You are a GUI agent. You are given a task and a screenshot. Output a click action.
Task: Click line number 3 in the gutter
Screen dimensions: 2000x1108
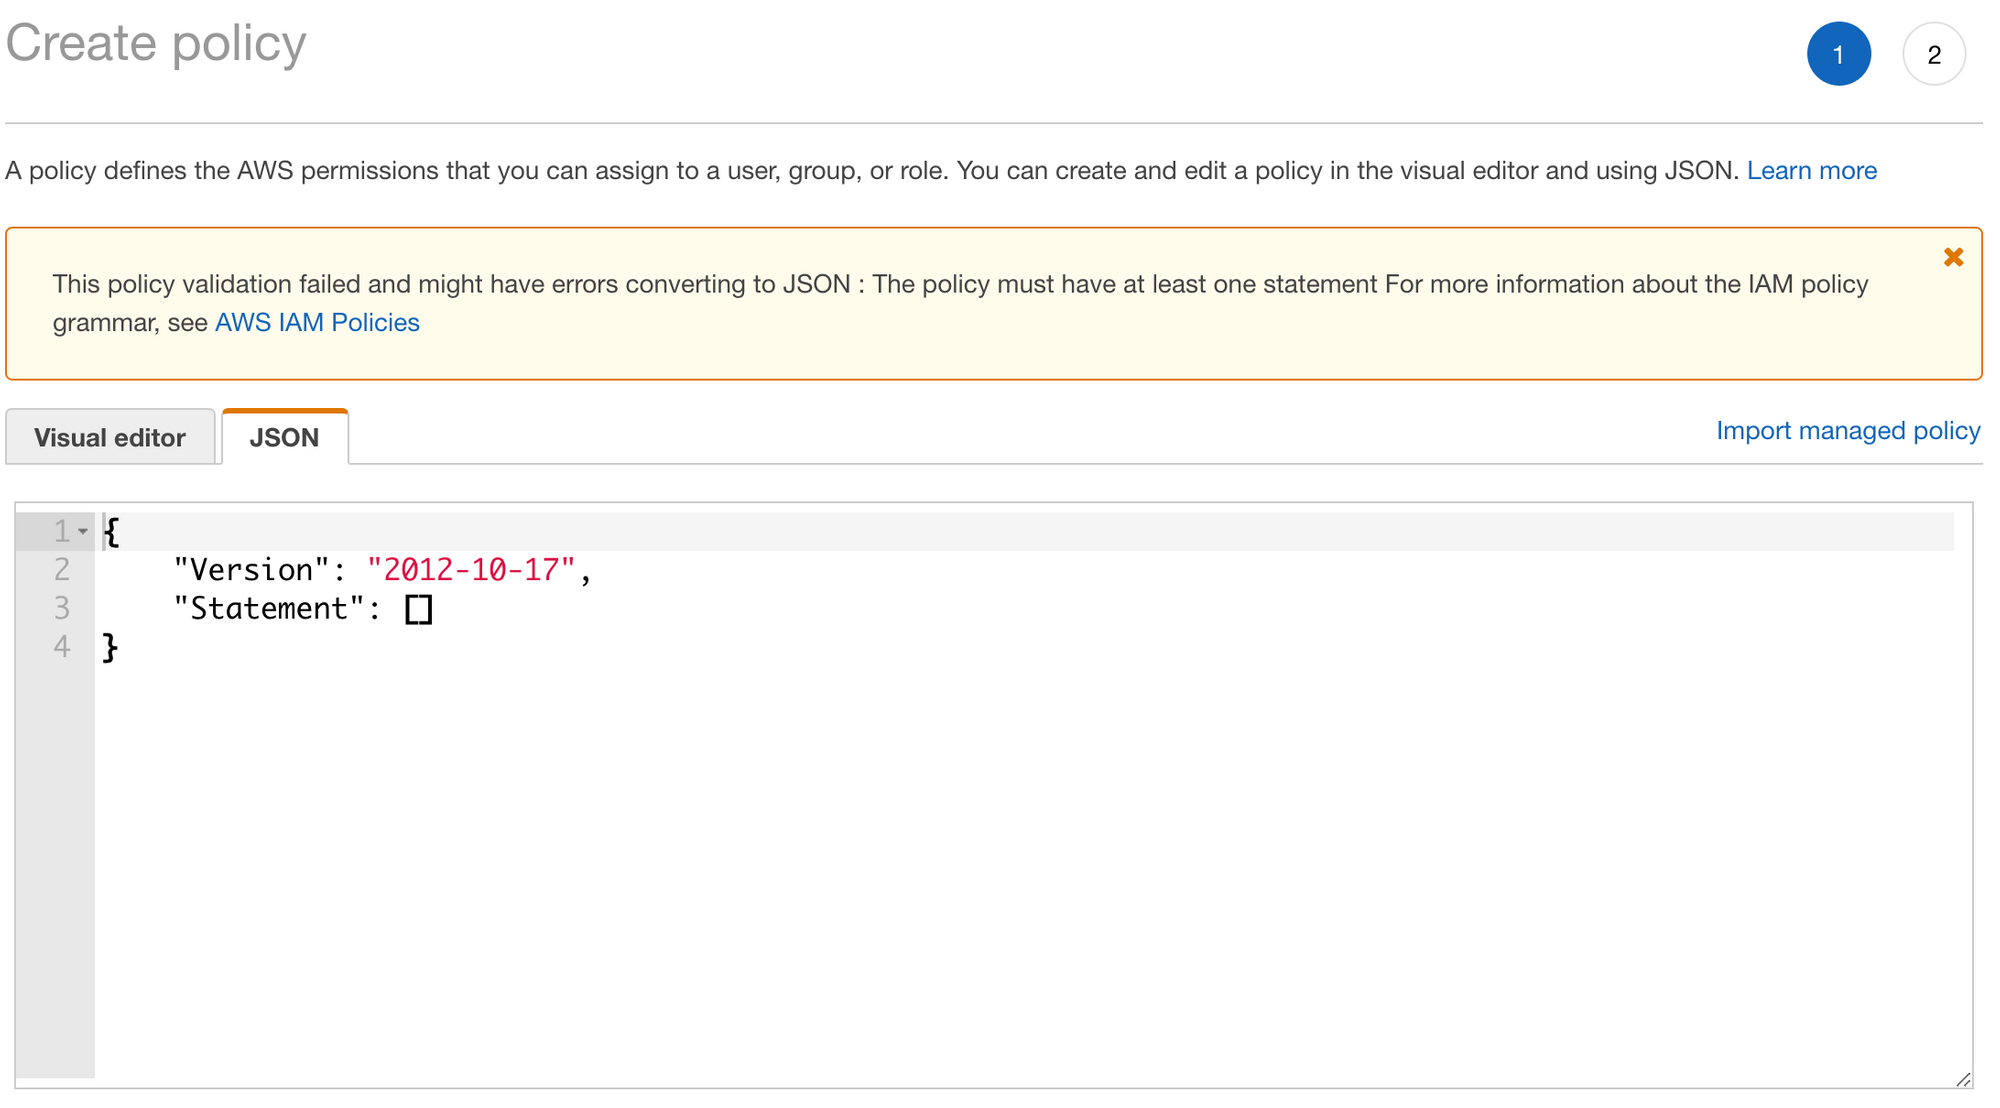point(62,608)
